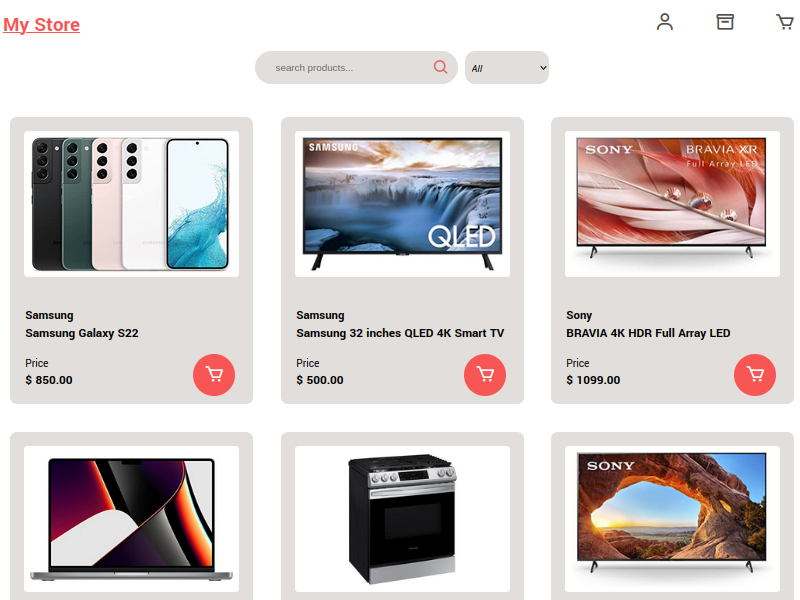The width and height of the screenshot is (800, 600).
Task: Click the $ 850.00 price text
Action: (49, 380)
